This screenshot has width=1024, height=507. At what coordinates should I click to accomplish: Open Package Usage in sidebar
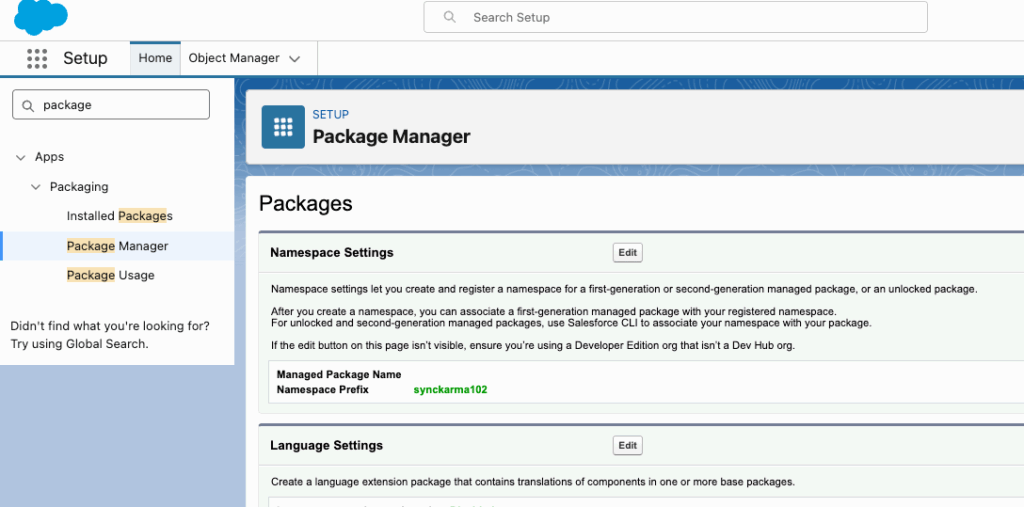[x=110, y=275]
